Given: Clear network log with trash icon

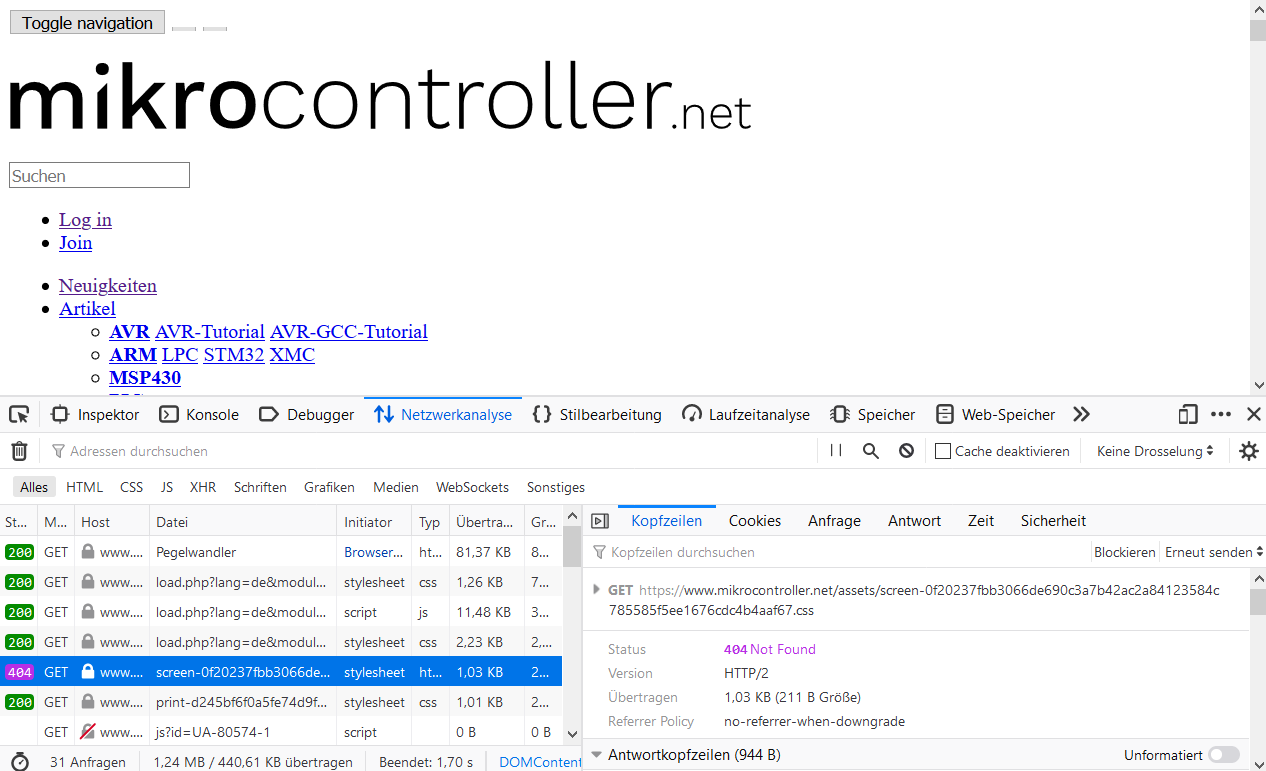Looking at the screenshot, I should pos(19,451).
